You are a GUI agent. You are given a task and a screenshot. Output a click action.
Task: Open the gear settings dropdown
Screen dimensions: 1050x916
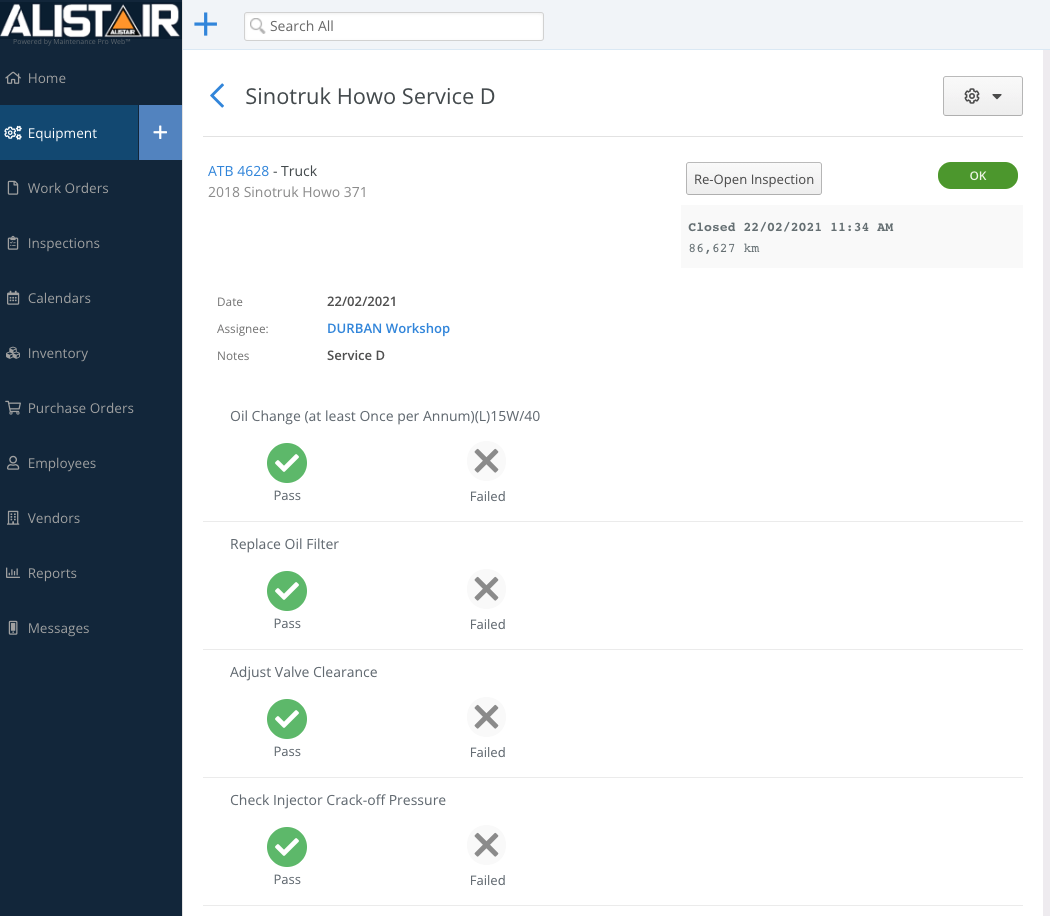[982, 96]
